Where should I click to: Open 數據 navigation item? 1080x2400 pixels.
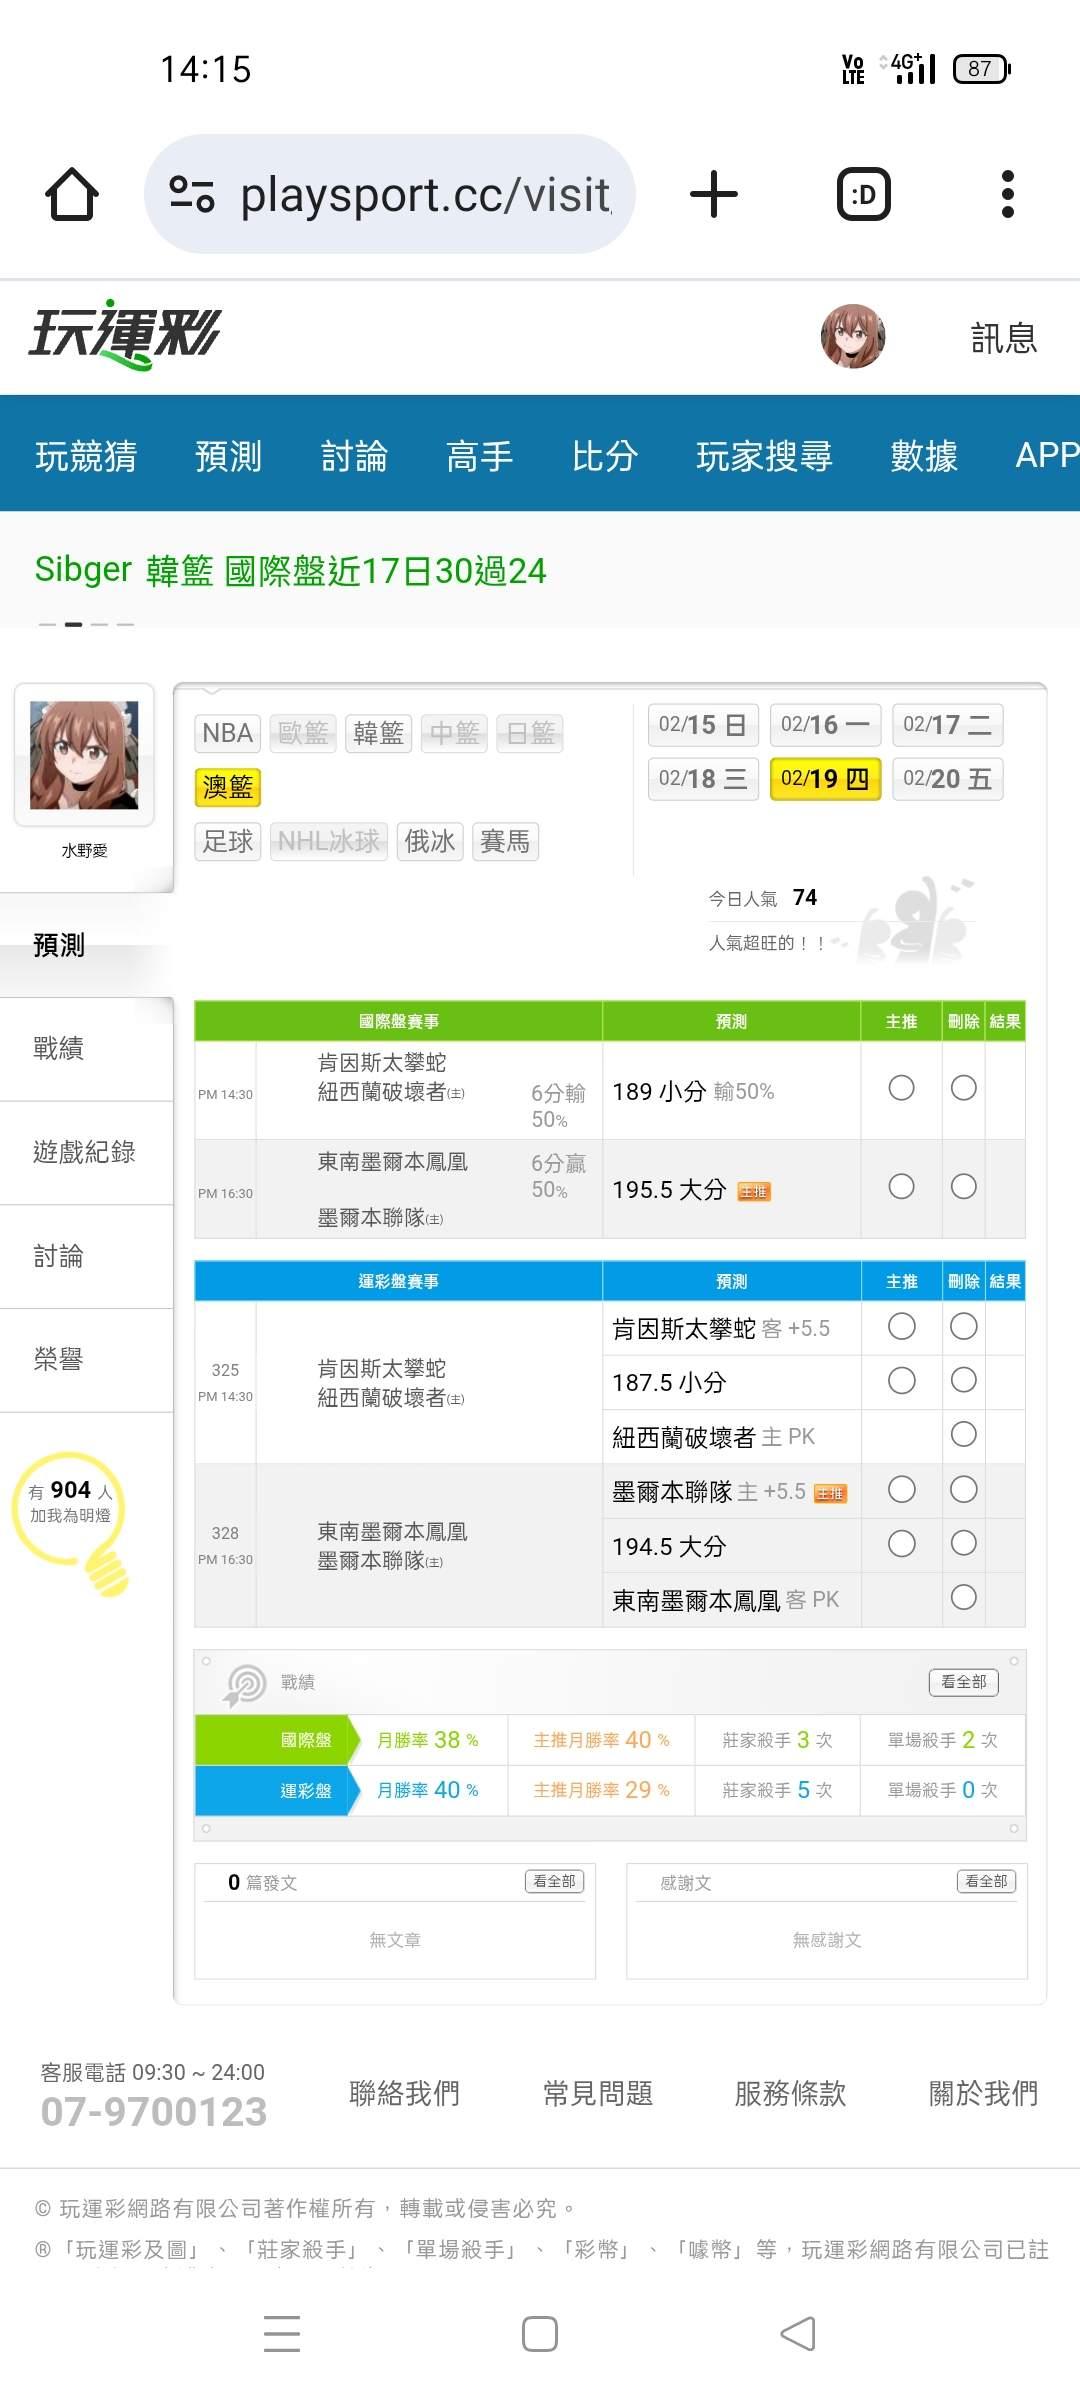tap(924, 456)
